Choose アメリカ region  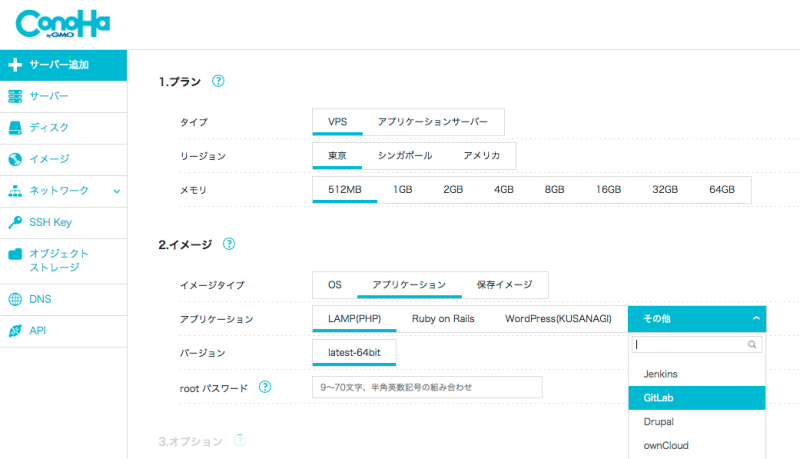(482, 156)
